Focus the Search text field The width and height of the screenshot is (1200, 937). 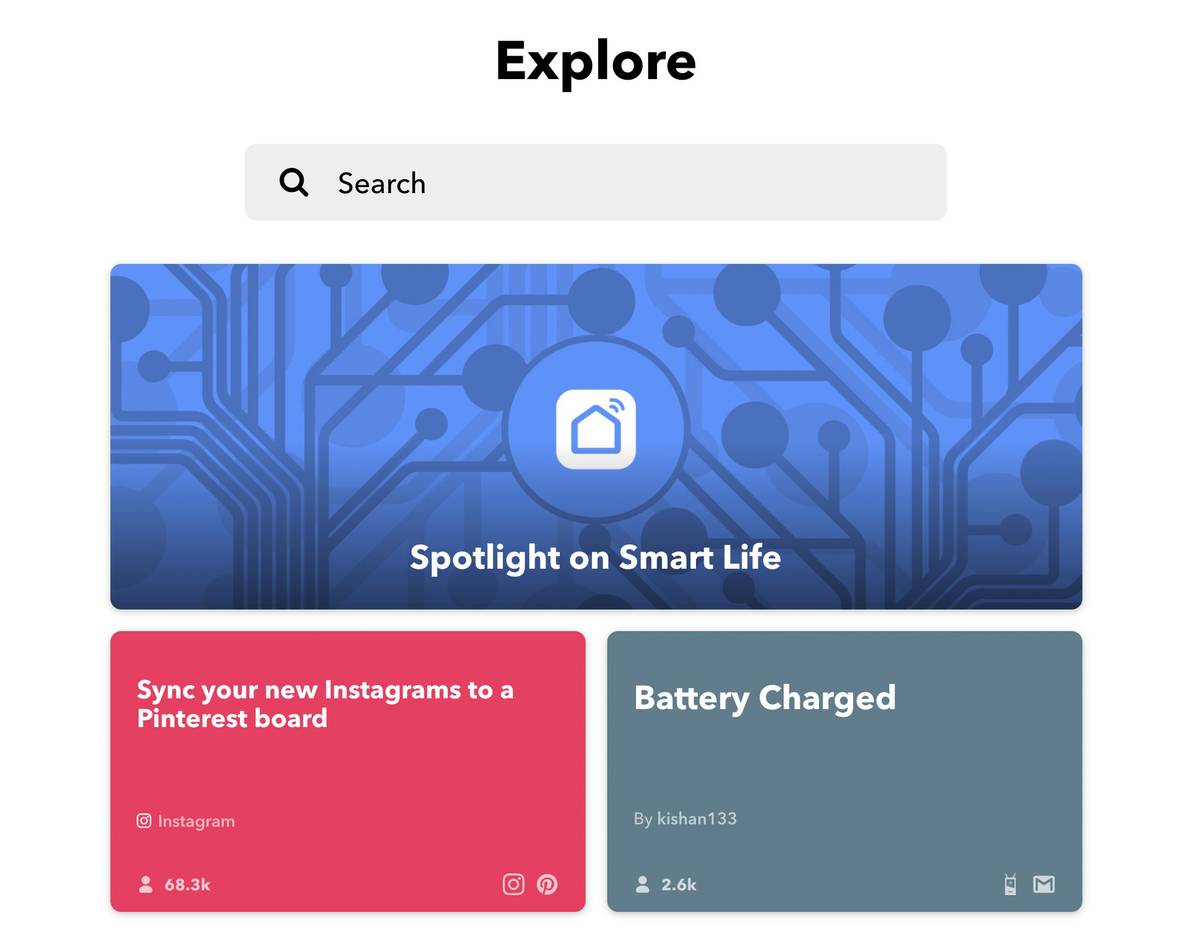620,183
